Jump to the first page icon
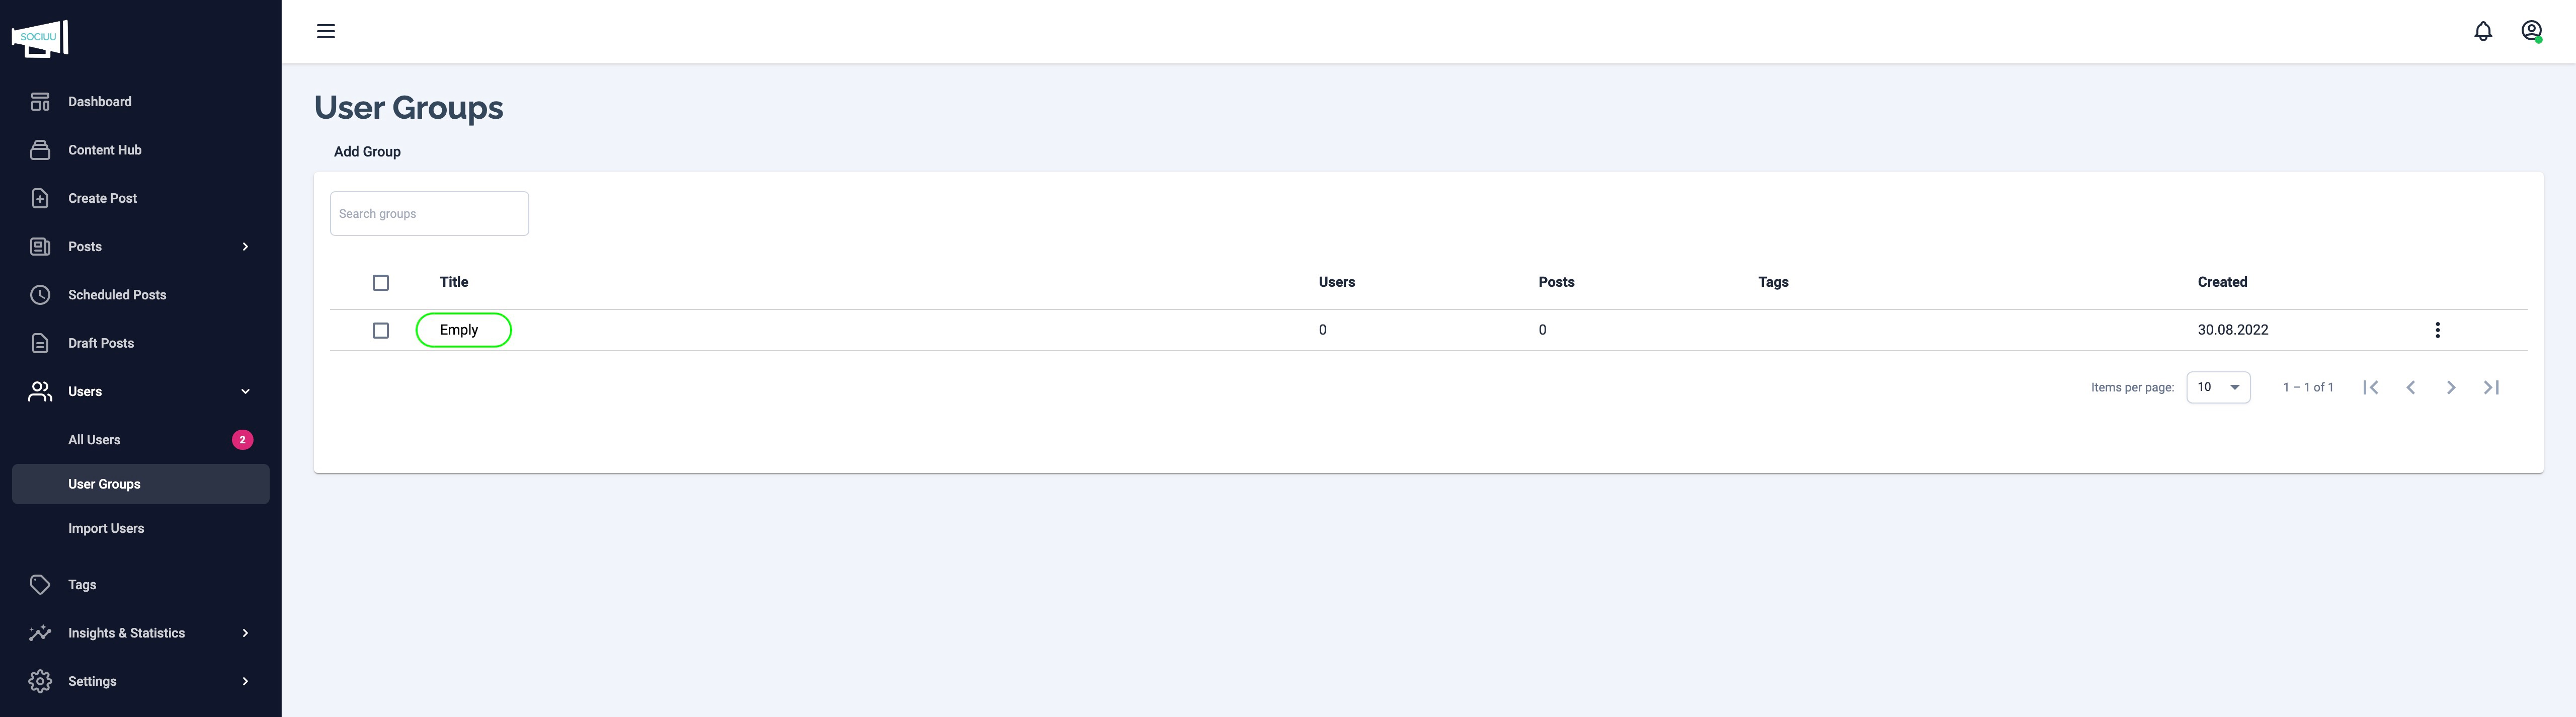 pyautogui.click(x=2370, y=387)
